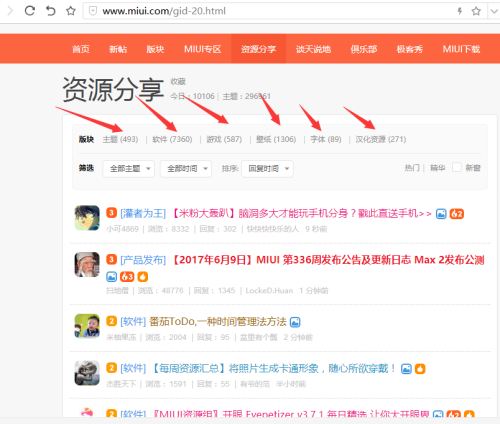Select the 资源分享 navigation tab

(x=258, y=49)
